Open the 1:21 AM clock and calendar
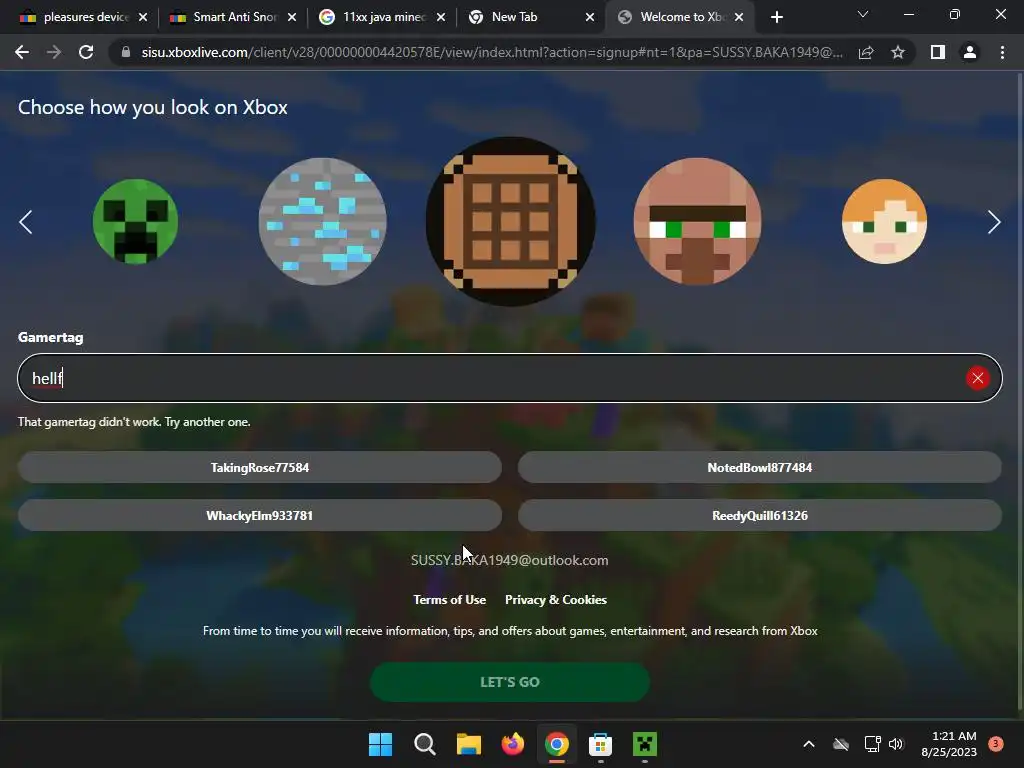1024x768 pixels. [949, 744]
